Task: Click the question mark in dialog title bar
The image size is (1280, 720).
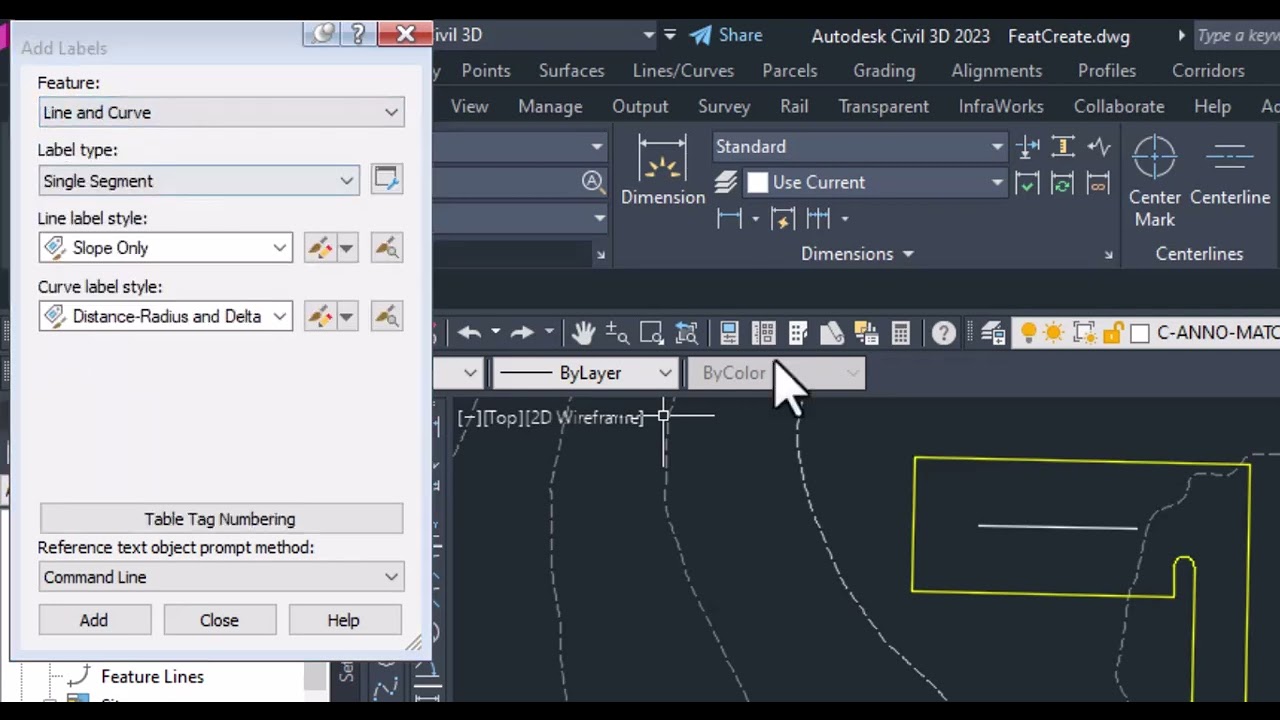Action: [x=357, y=35]
